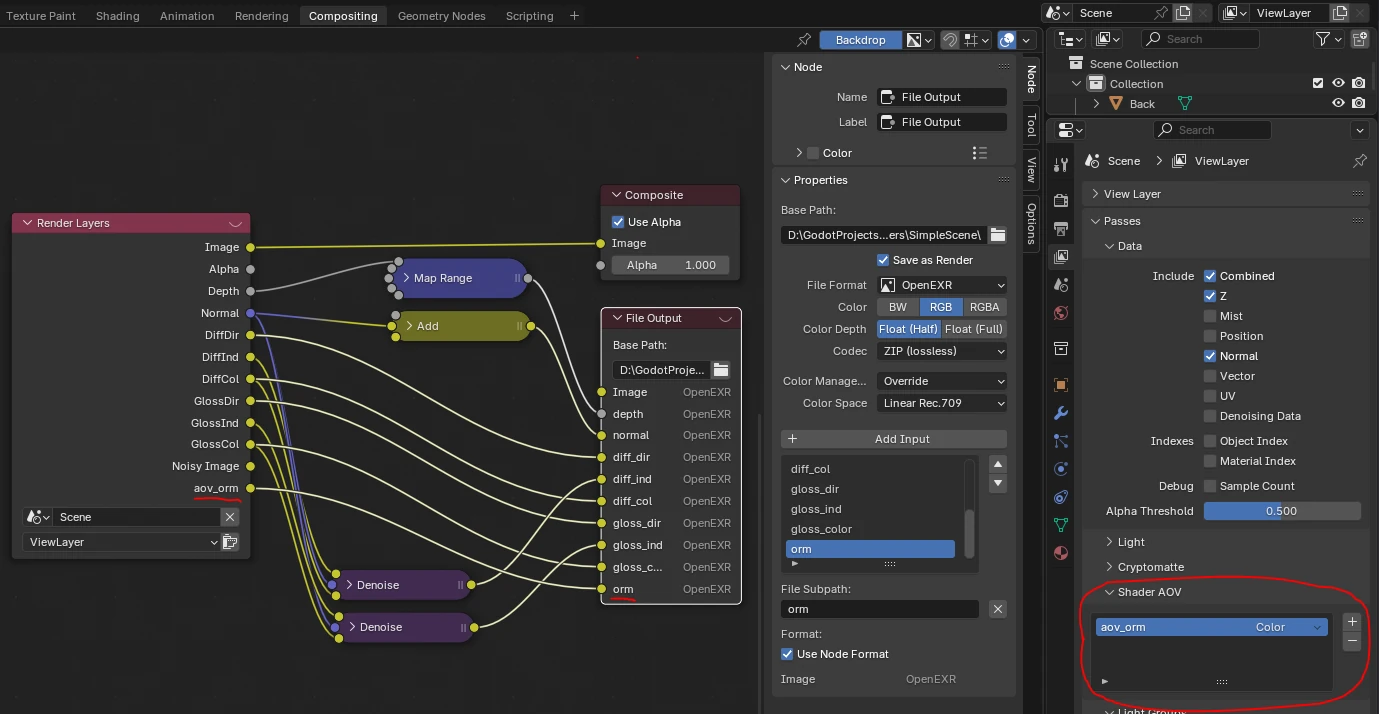Click the snapping magnet icon in header
1379x714 pixels.
(949, 39)
